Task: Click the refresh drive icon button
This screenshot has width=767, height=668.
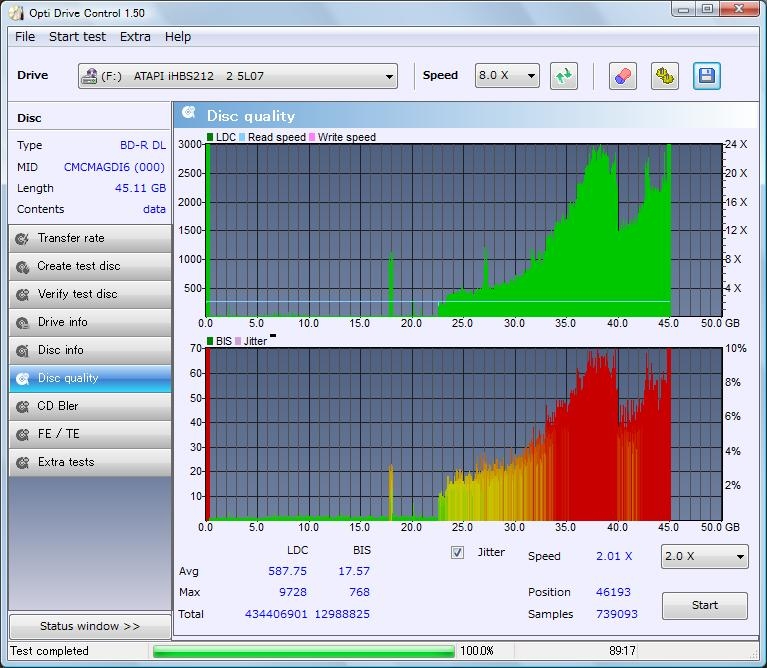Action: [564, 76]
